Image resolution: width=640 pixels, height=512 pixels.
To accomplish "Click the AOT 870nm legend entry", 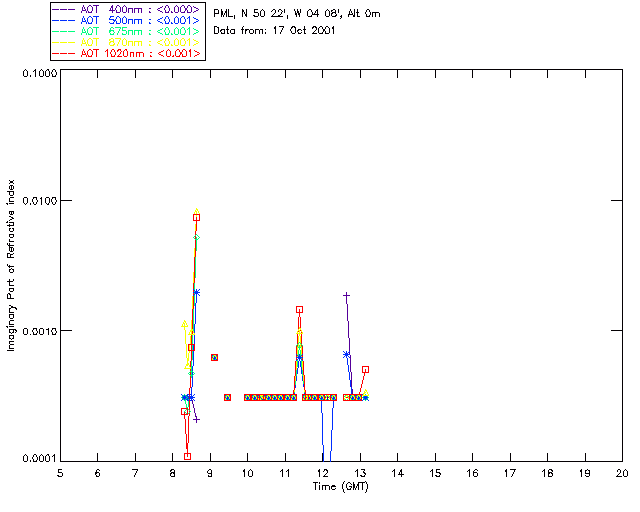I will 127,42.
